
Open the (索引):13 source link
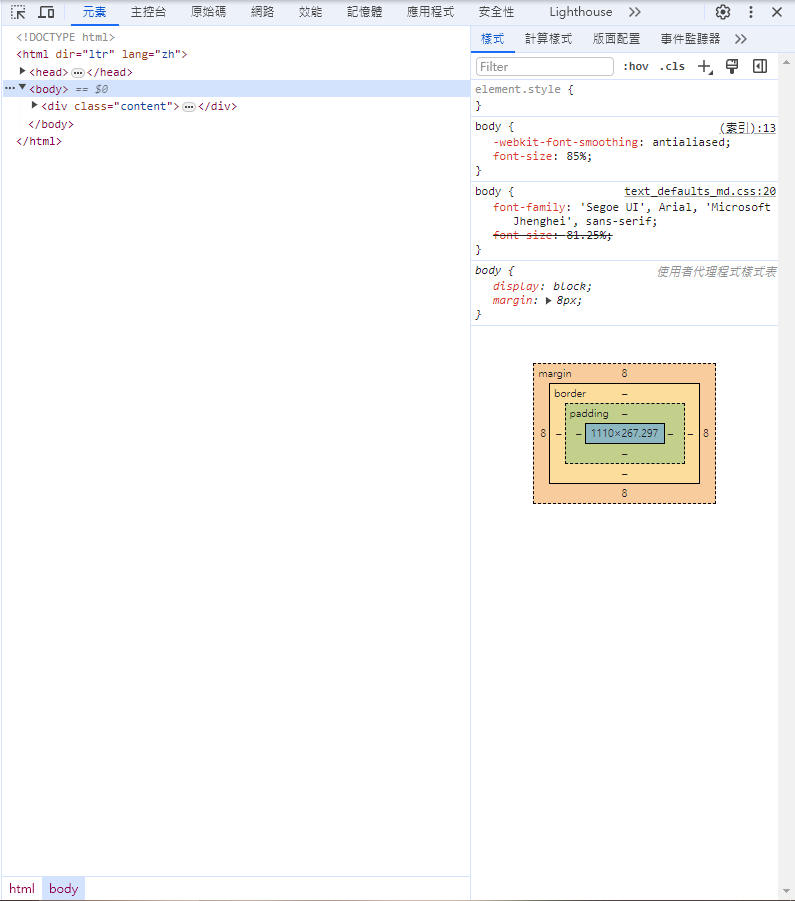747,128
